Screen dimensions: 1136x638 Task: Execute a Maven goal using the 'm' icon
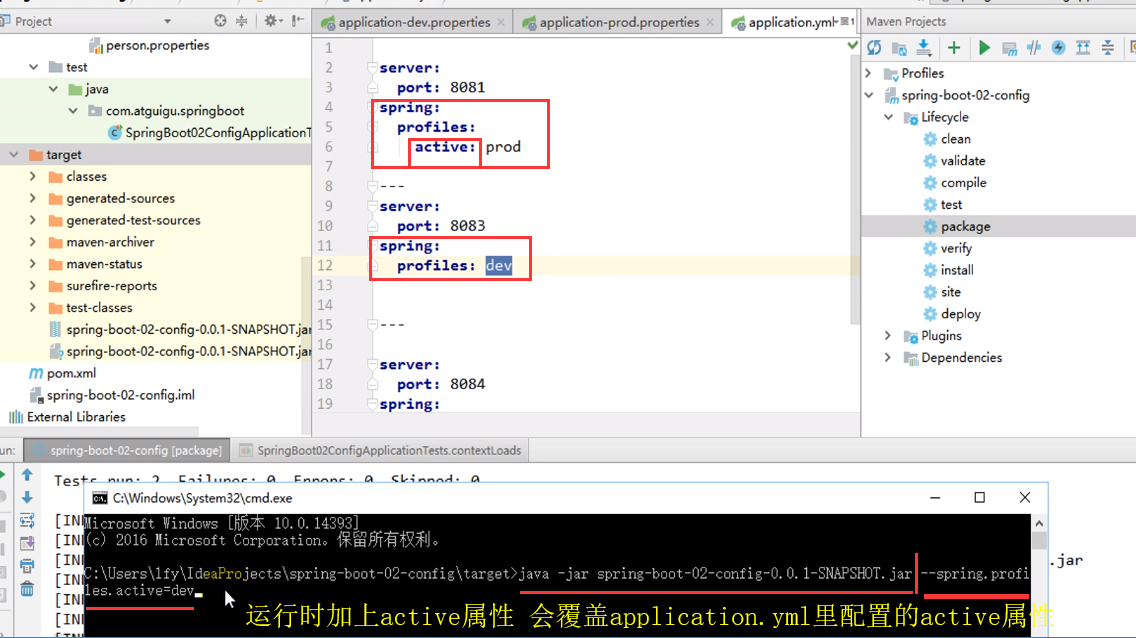point(1008,46)
